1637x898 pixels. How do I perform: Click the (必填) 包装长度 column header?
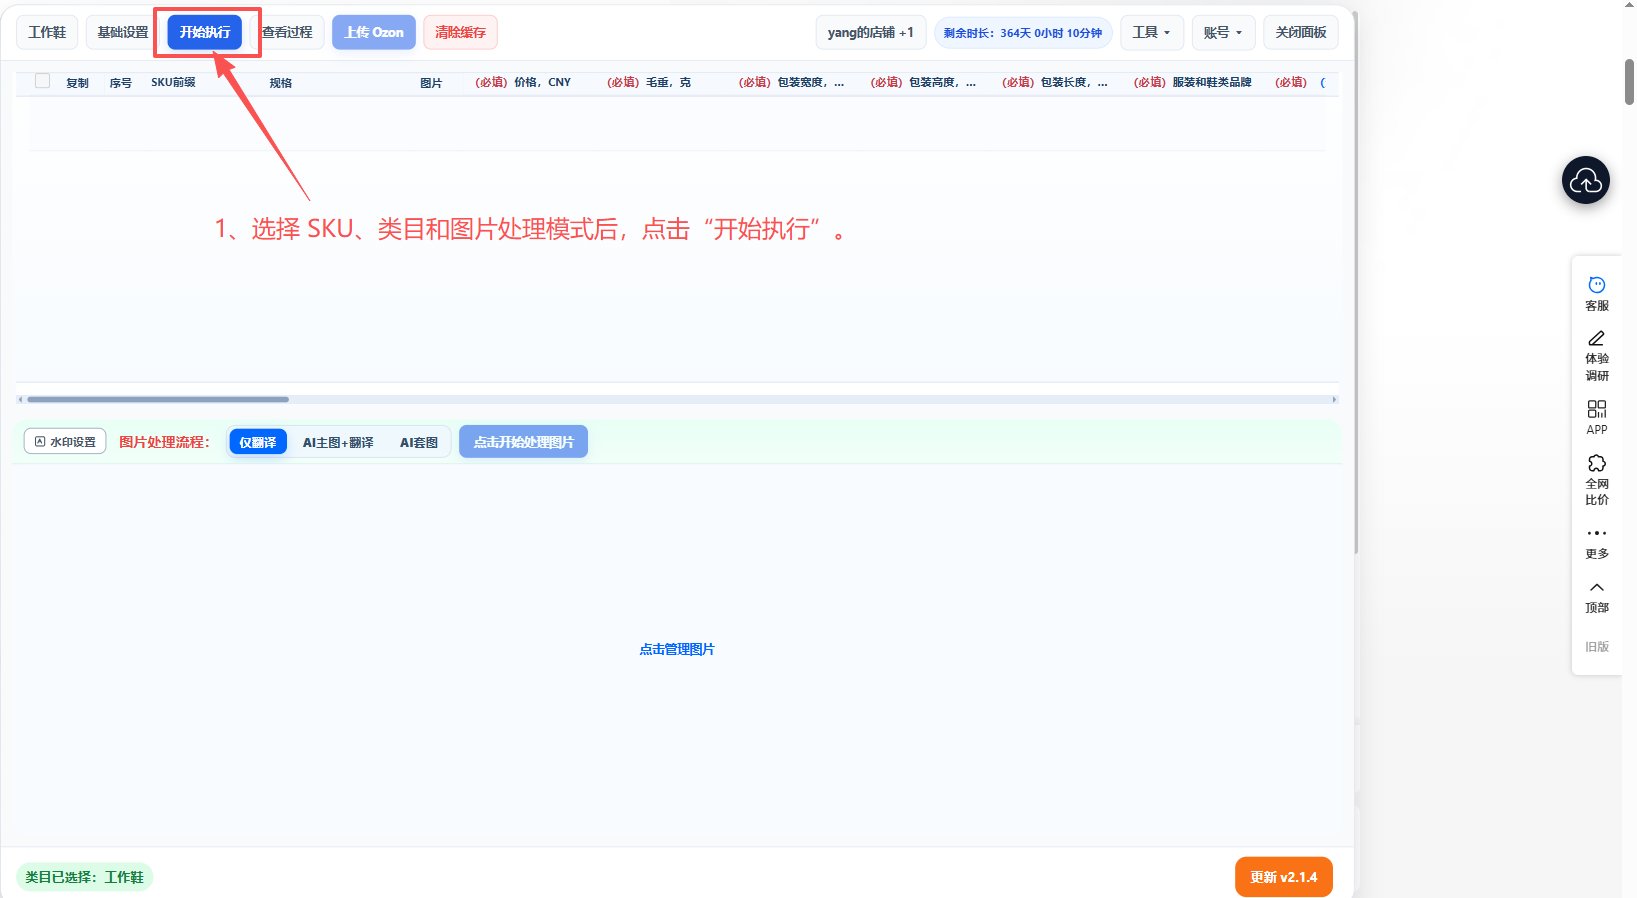[x=1055, y=82]
